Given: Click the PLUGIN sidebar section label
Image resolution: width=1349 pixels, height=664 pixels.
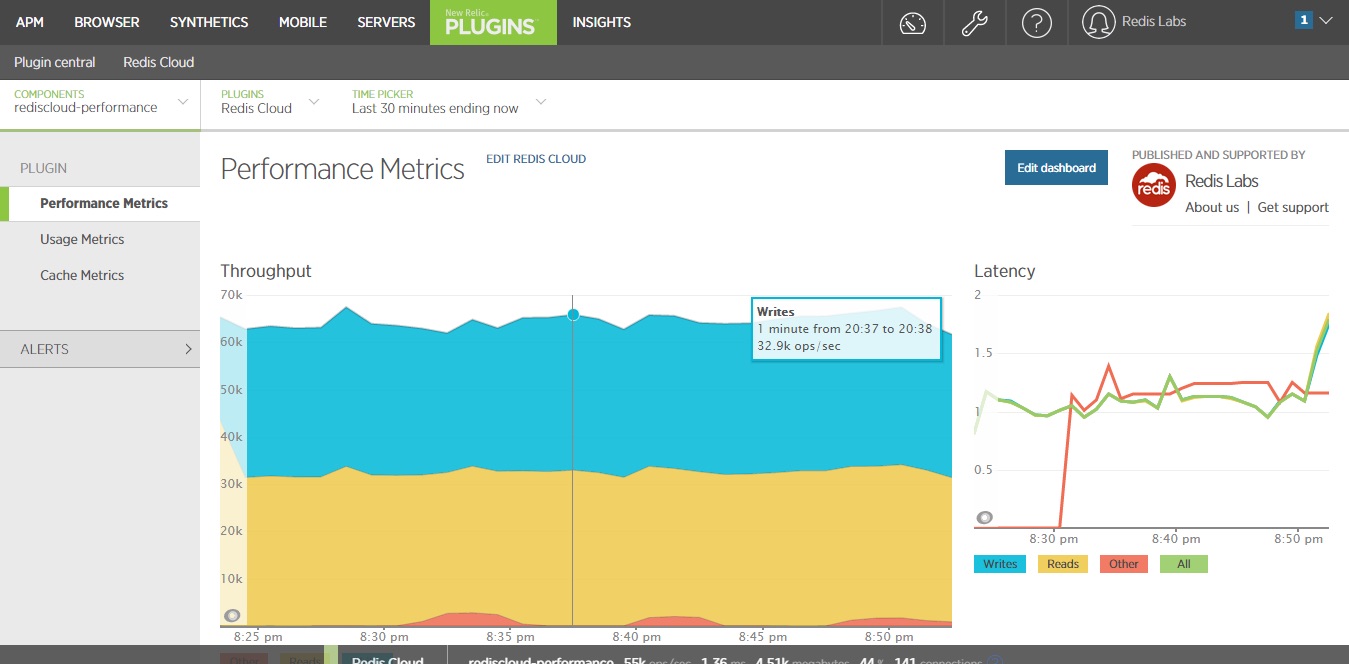Looking at the screenshot, I should coord(44,168).
